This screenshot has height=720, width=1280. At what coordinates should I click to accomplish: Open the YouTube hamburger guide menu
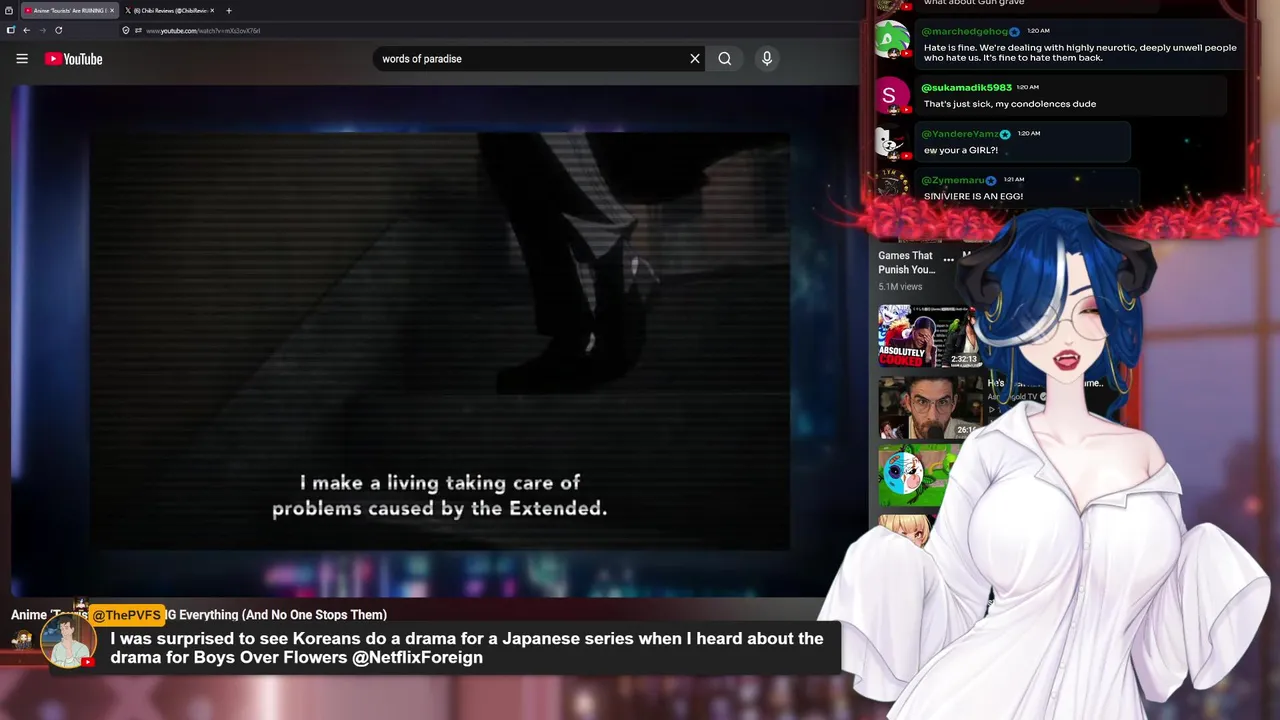click(x=22, y=59)
